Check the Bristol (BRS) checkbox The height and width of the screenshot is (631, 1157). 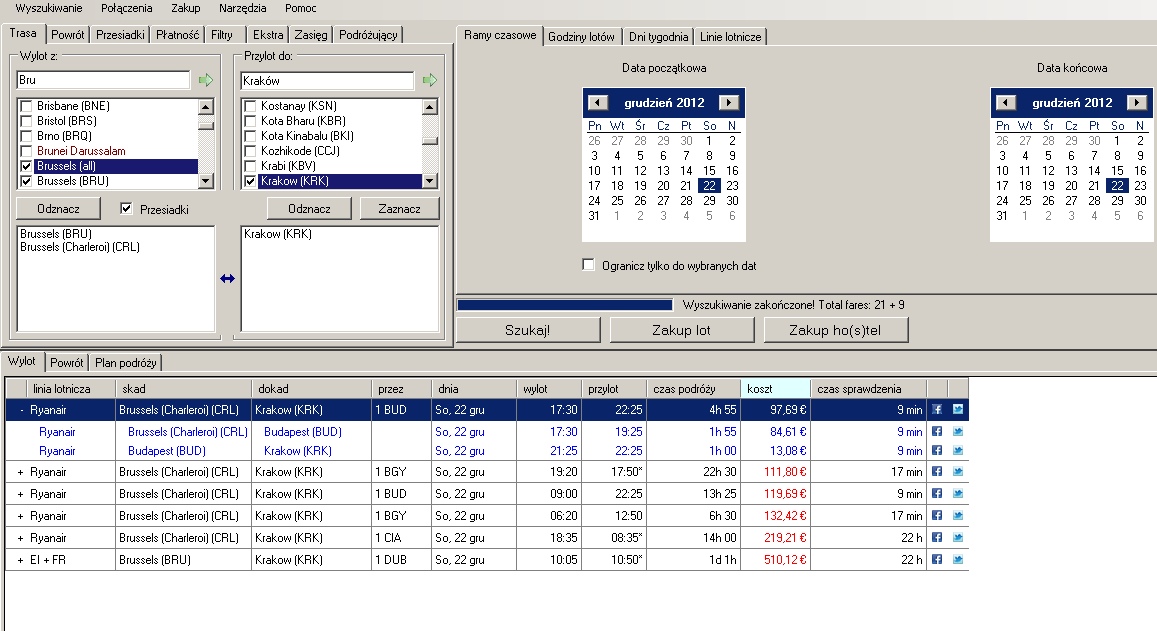point(27,121)
